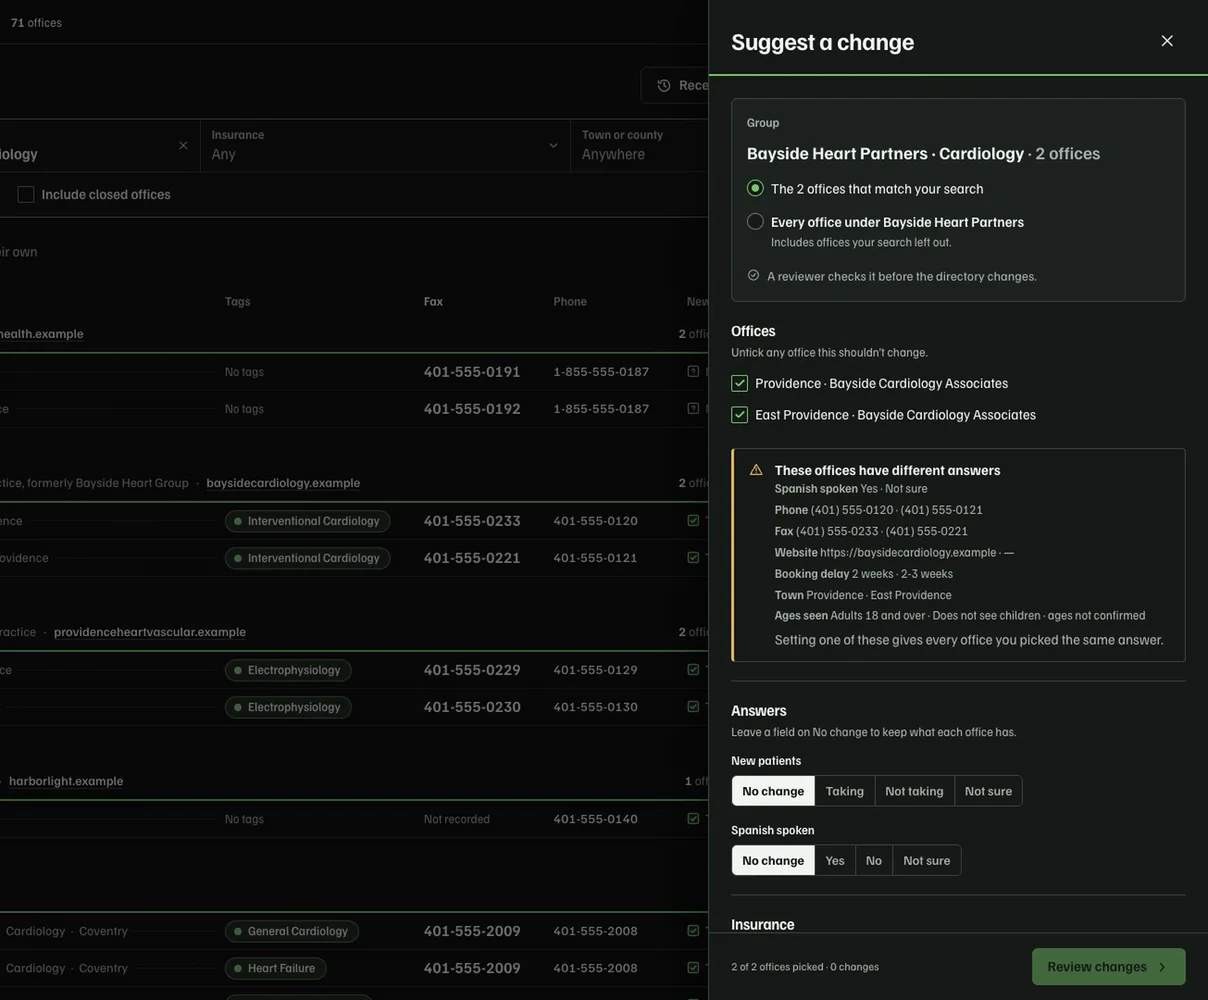This screenshot has width=1208, height=1000.
Task: Select No change under Spanish spoken
Action: point(773,861)
